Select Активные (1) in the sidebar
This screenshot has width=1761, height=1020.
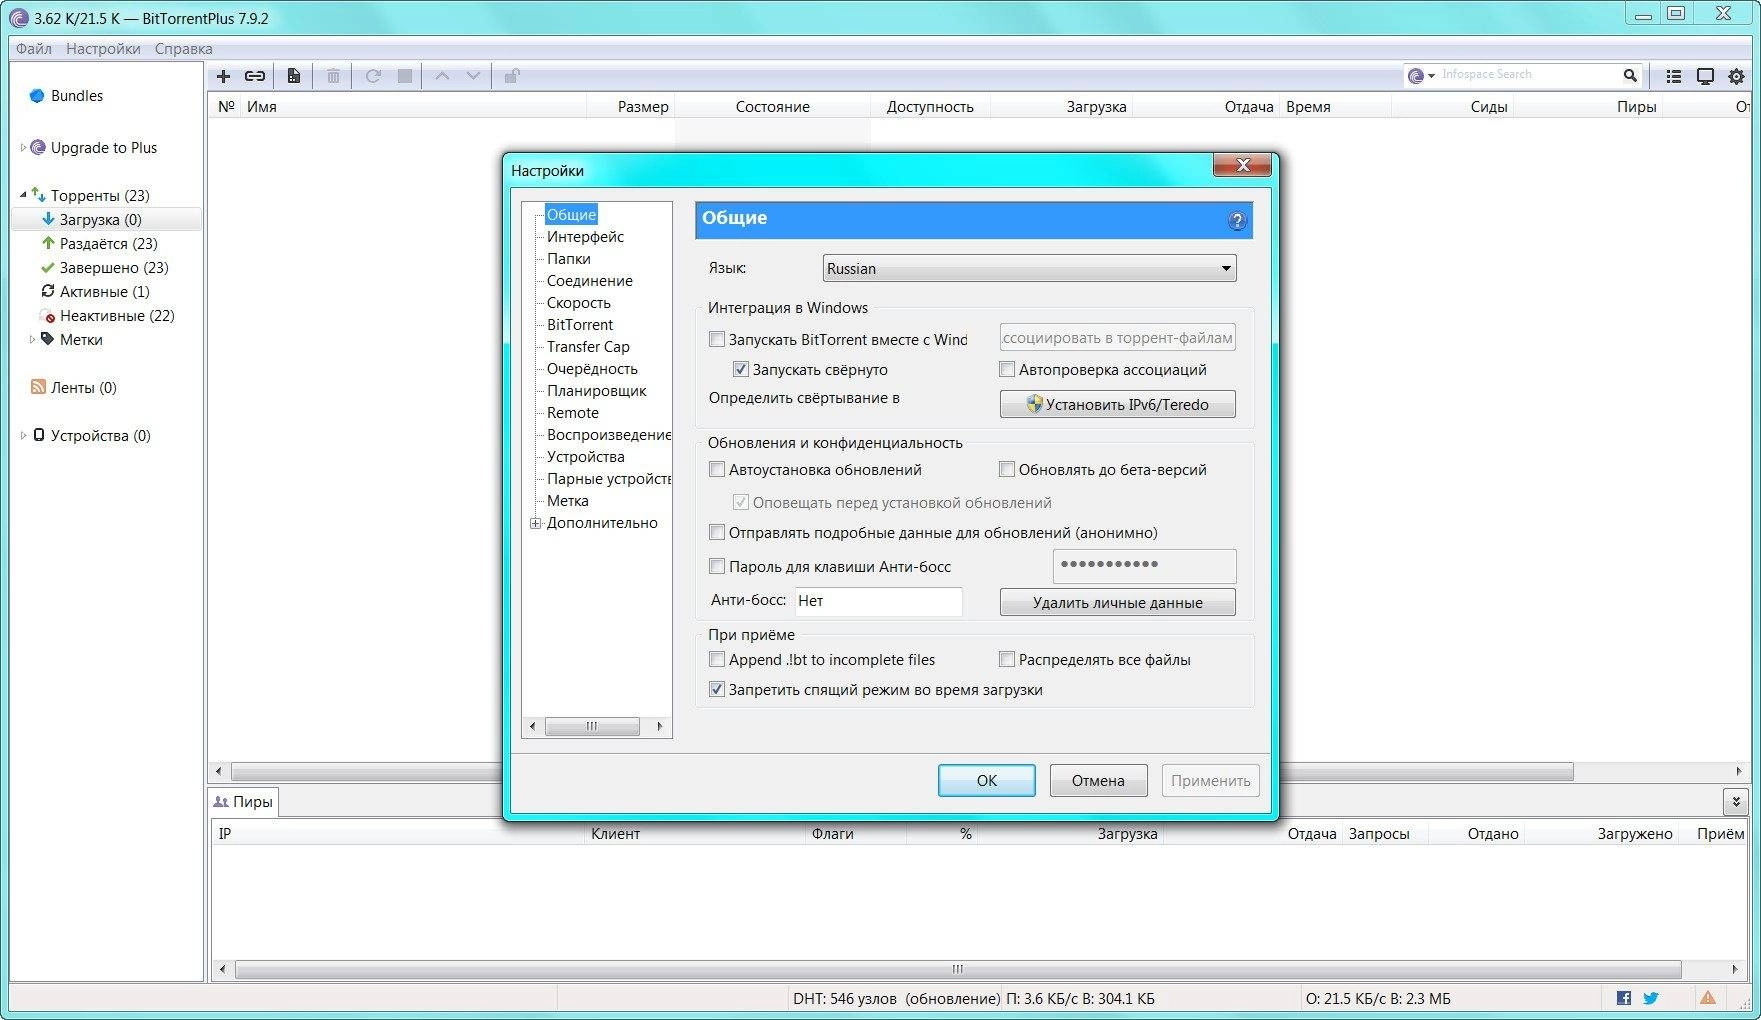tap(106, 292)
